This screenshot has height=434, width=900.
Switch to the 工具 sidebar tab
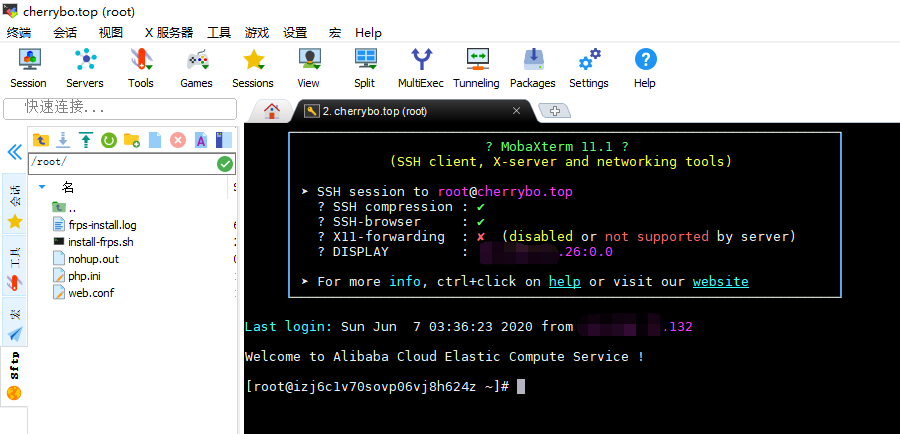click(x=14, y=266)
